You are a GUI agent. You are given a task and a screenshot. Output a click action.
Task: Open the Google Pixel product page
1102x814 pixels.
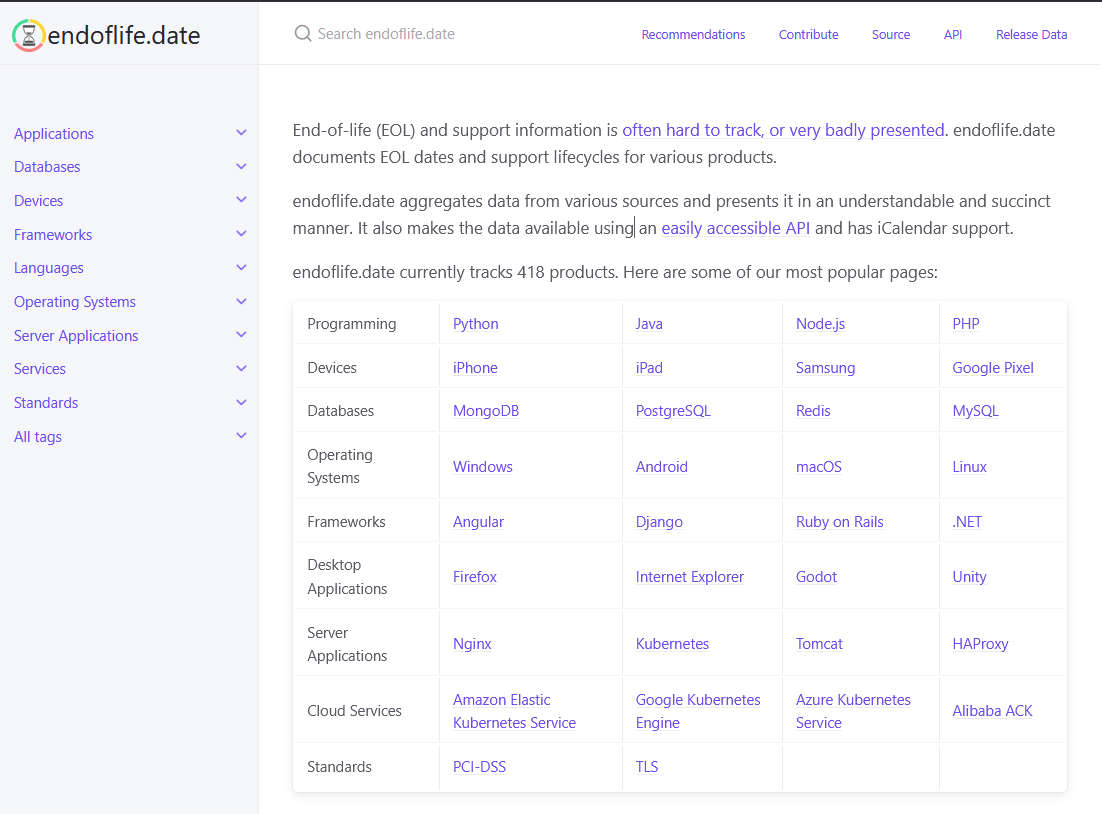(x=992, y=368)
